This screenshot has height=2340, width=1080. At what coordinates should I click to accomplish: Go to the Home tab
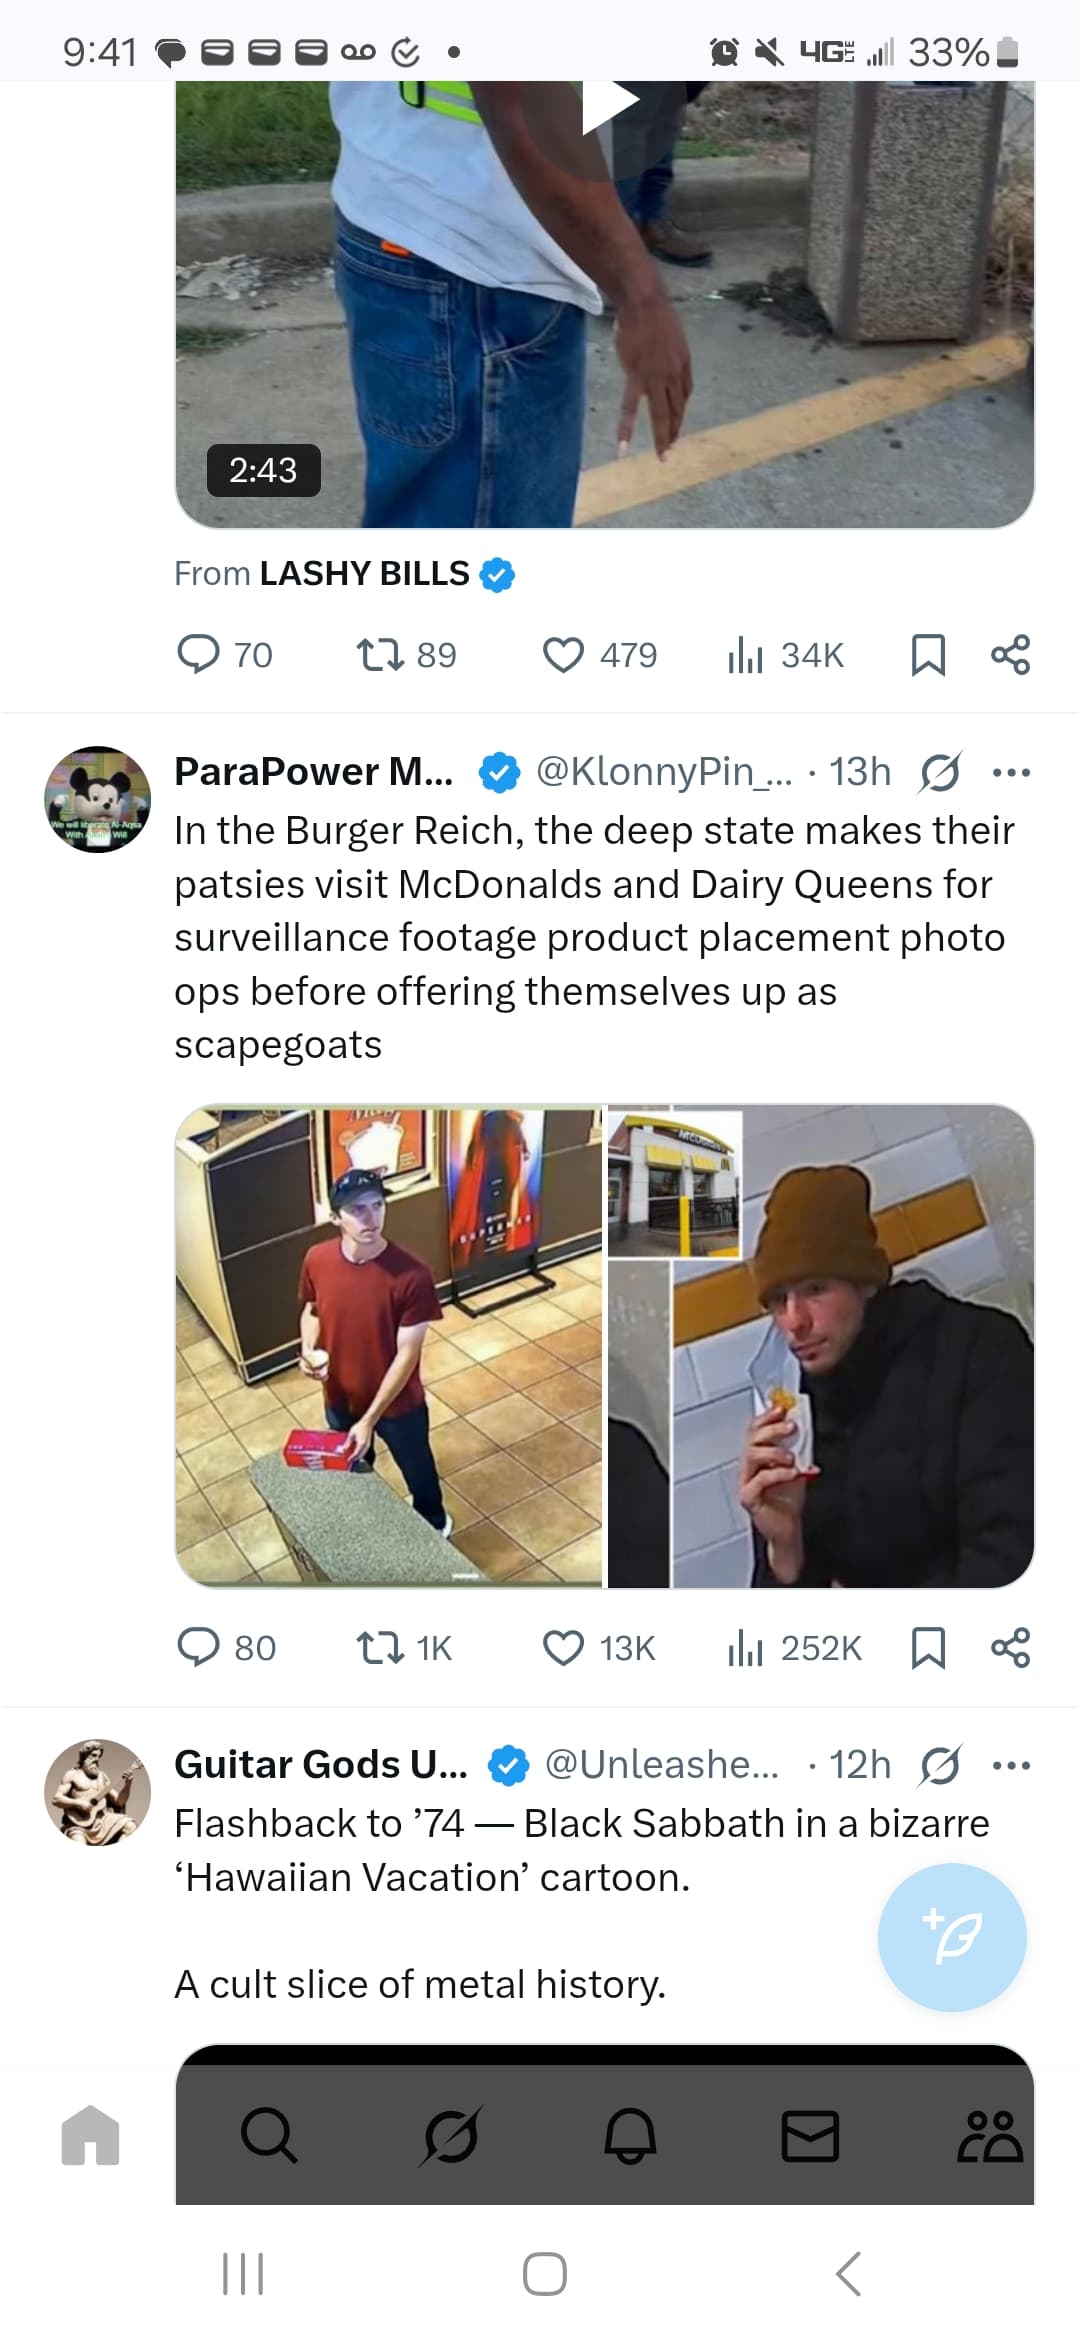point(90,2136)
